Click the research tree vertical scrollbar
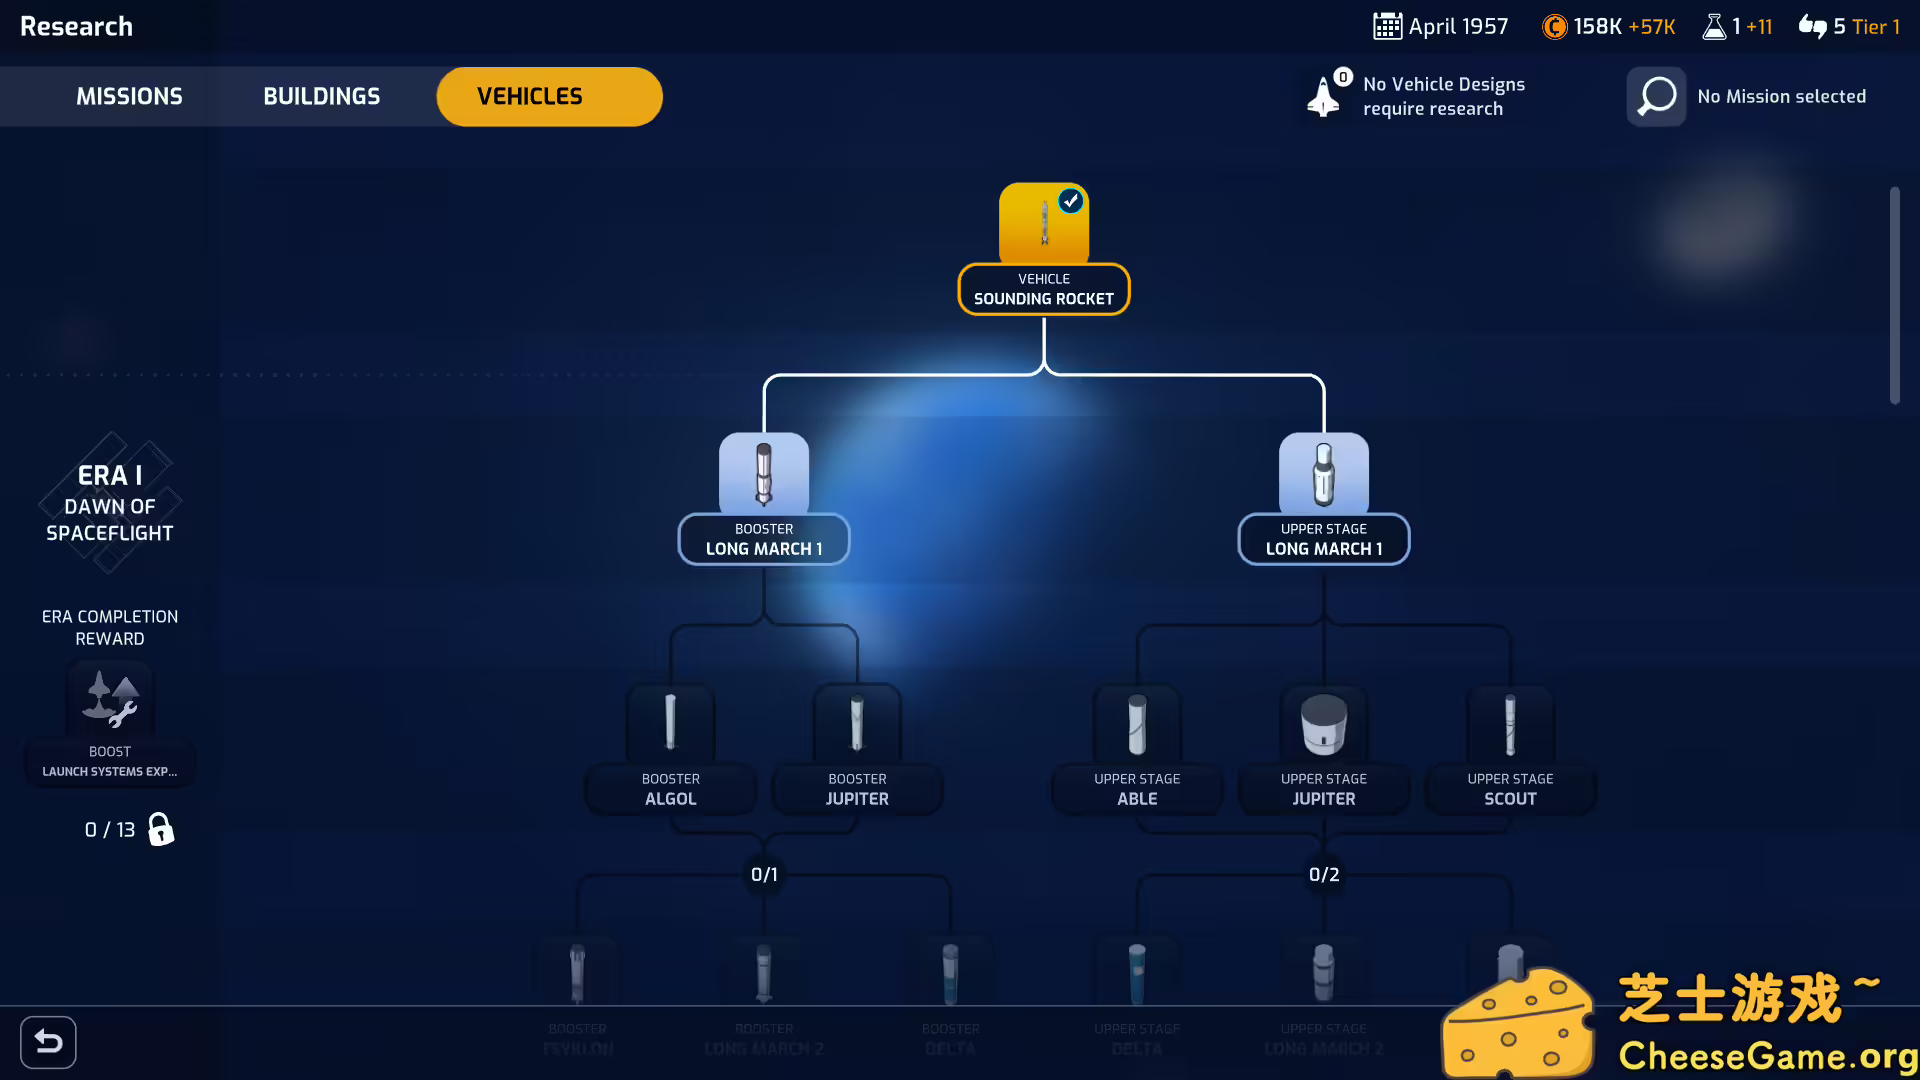This screenshot has height=1080, width=1920. [1894, 295]
